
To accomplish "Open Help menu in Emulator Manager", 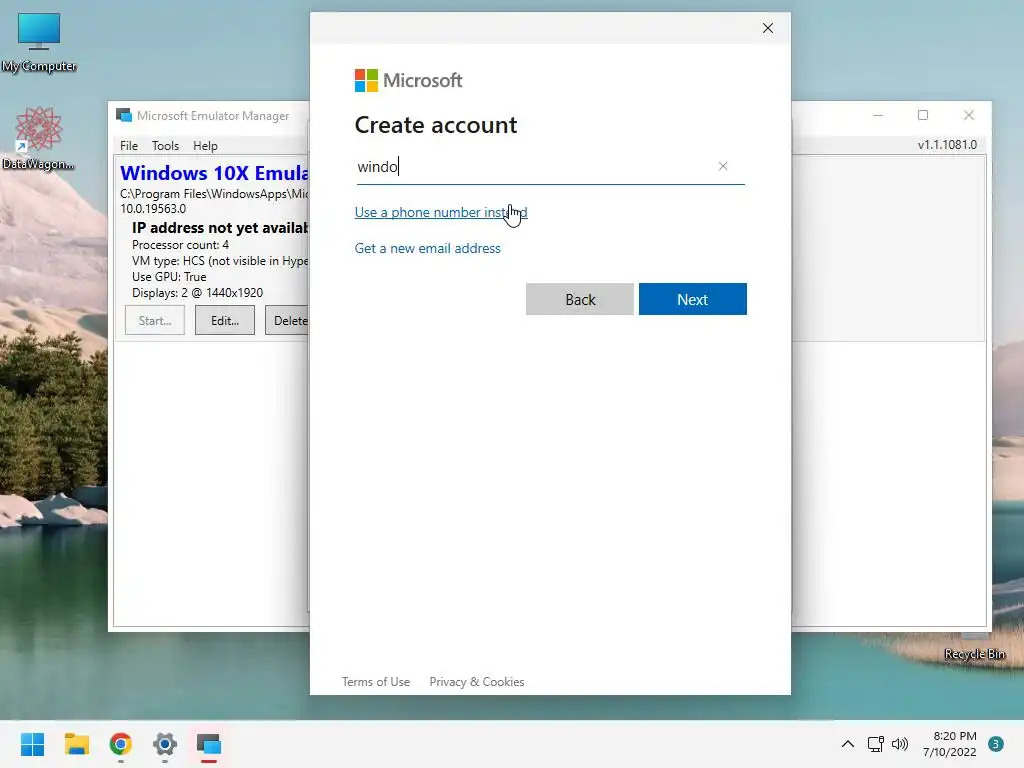I will coord(205,146).
